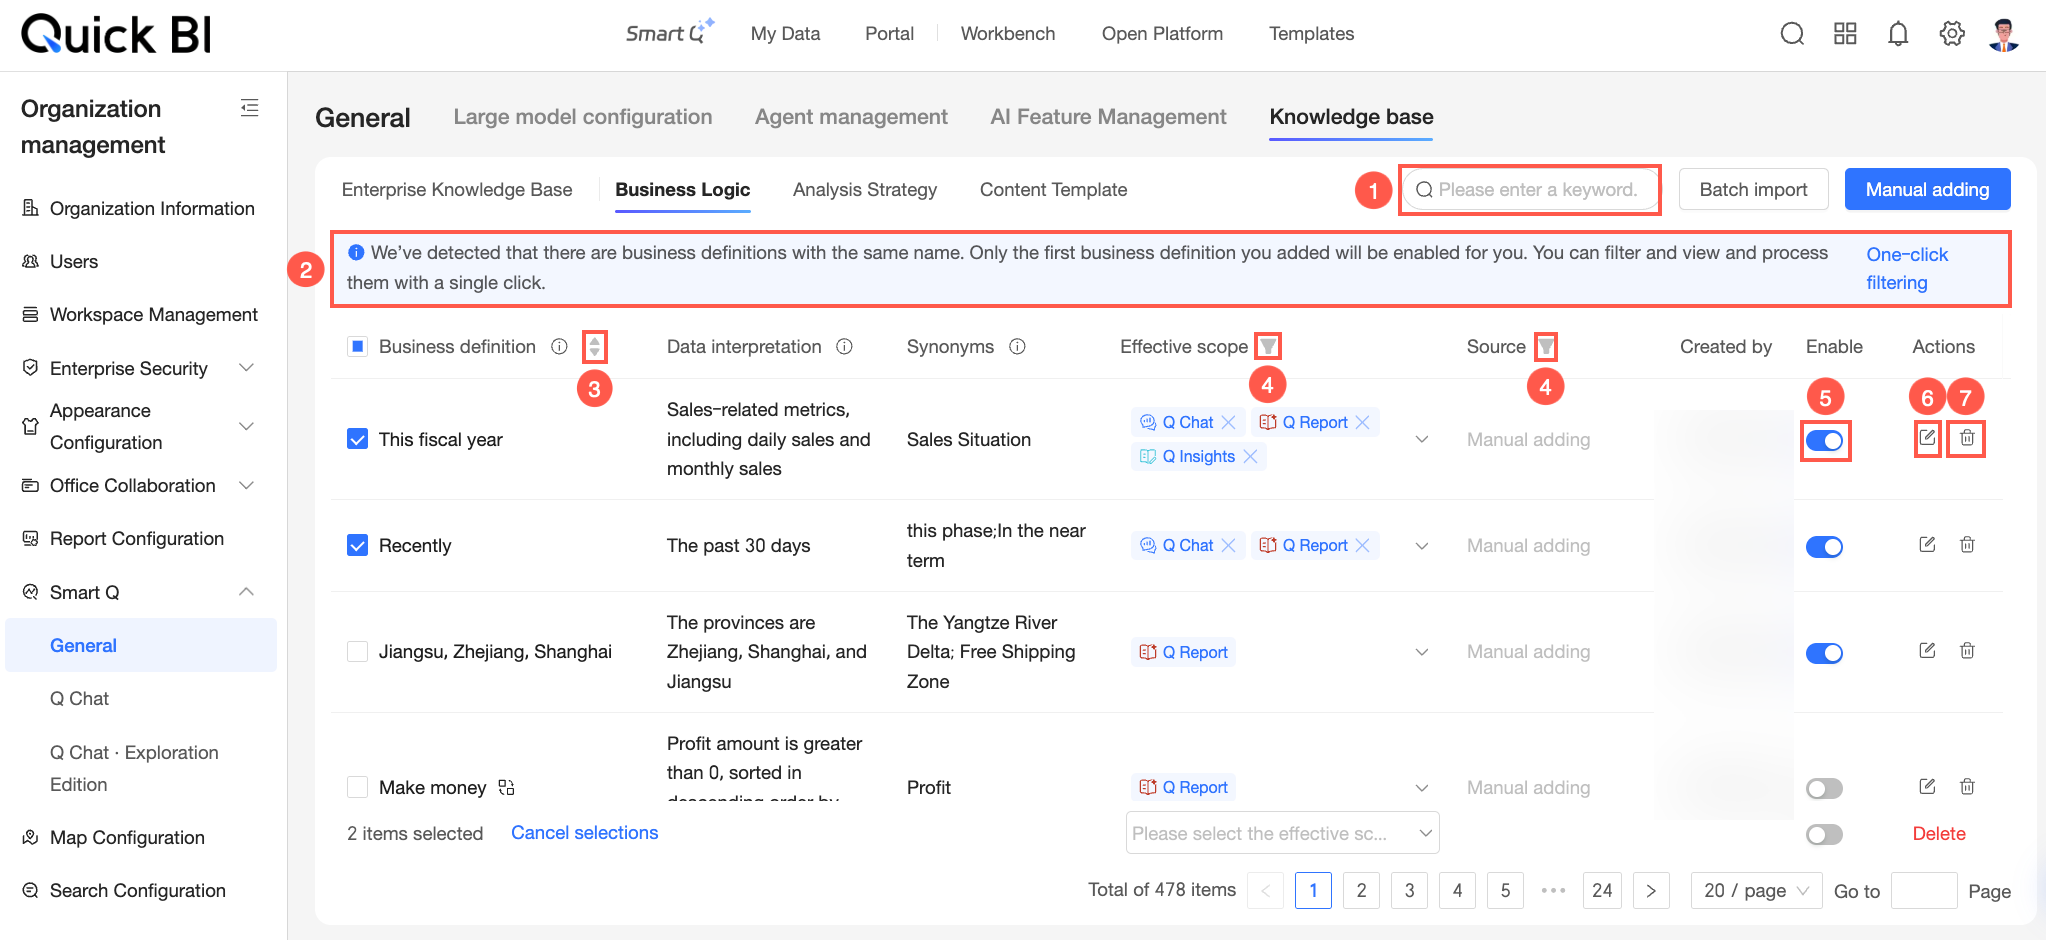The height and width of the screenshot is (940, 2046).
Task: Switch to Large model configuration tab
Action: pos(583,117)
